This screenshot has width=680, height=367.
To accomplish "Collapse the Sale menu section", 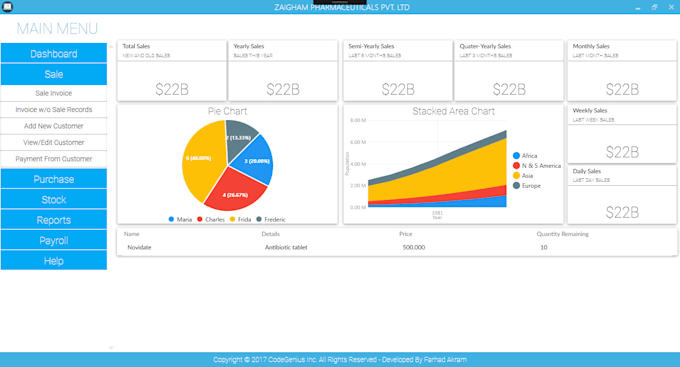I will [54, 74].
